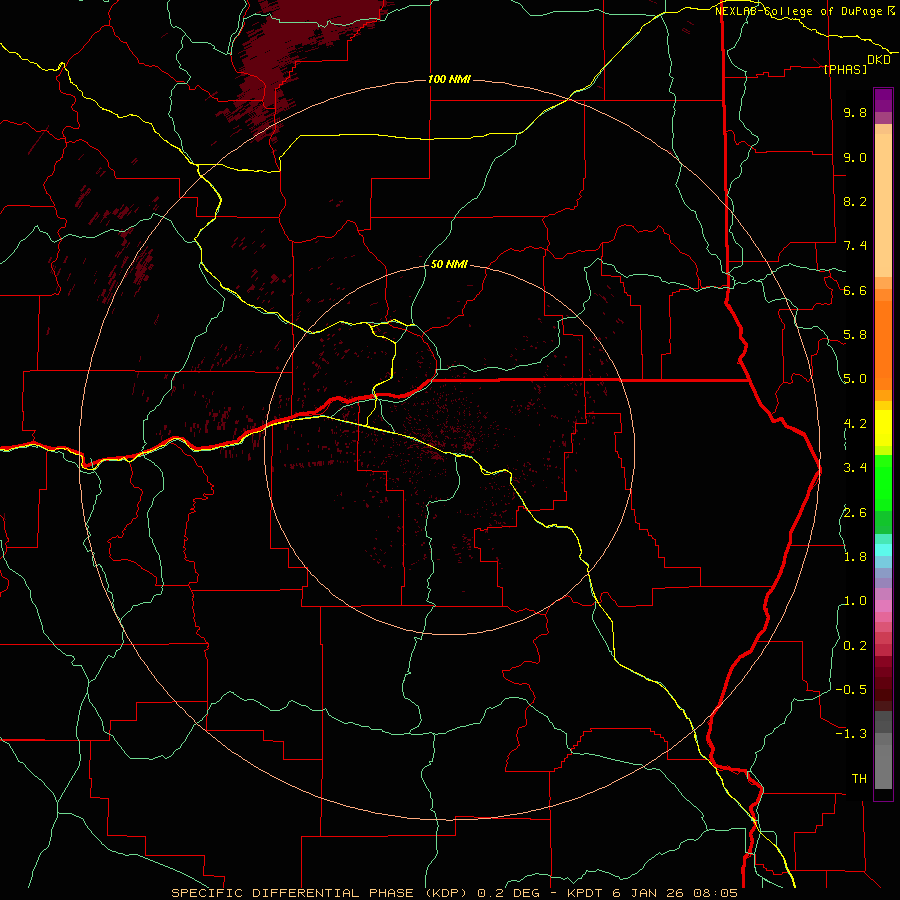This screenshot has width=900, height=900.
Task: Click the 6 JAN 26 date text
Action: click(x=649, y=893)
